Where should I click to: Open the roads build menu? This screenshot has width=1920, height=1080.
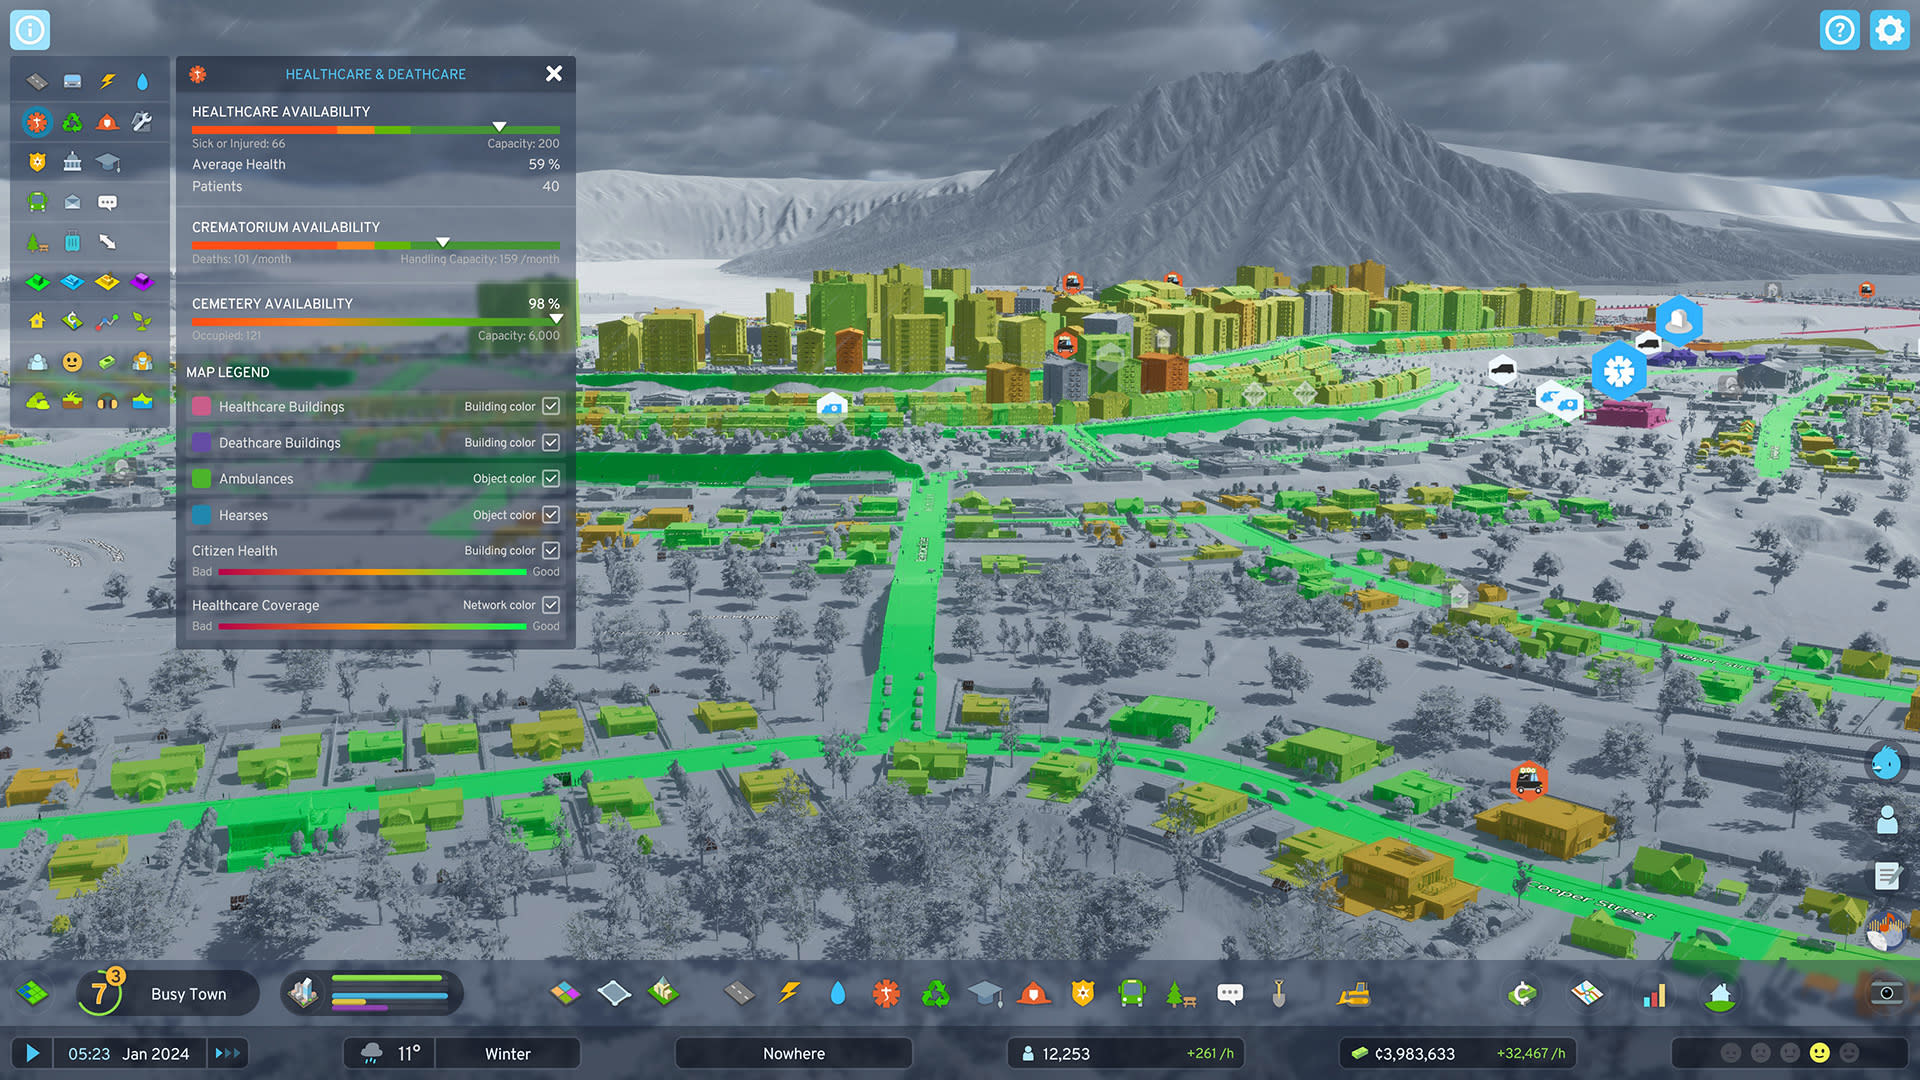[739, 993]
